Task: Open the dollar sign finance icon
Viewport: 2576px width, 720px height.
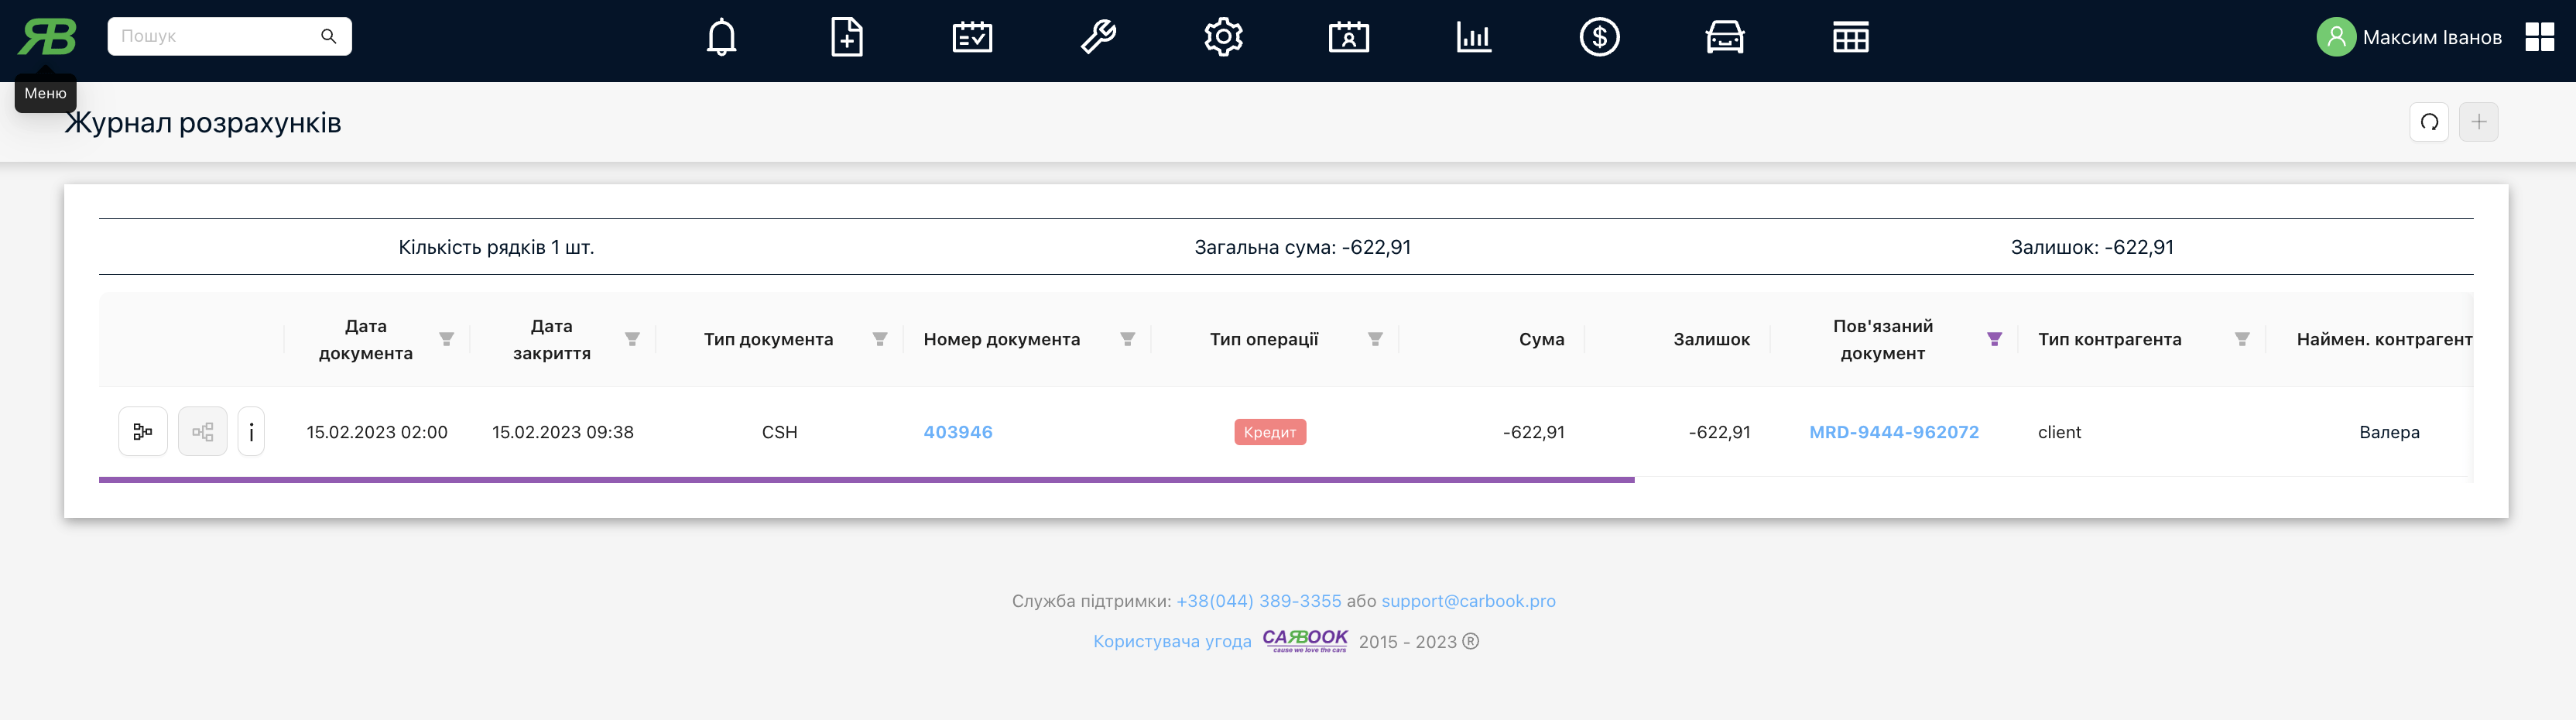Action: 1599,38
